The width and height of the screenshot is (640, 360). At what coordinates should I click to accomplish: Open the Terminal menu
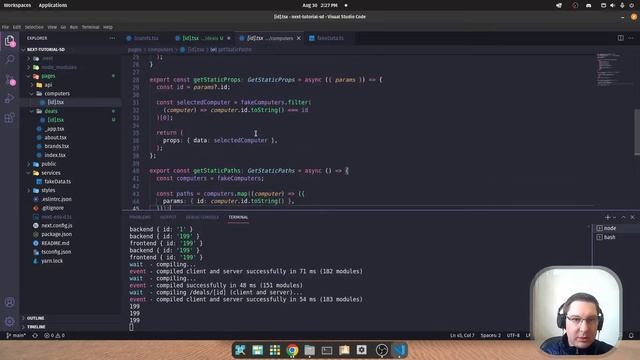coord(90,27)
